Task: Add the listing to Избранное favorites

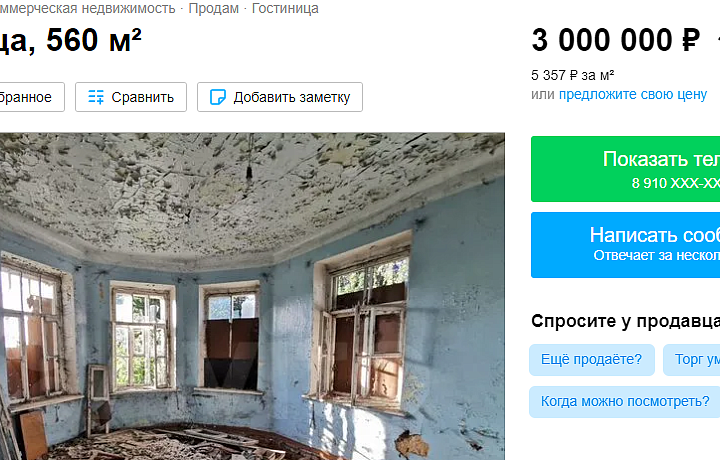Action: [30, 97]
